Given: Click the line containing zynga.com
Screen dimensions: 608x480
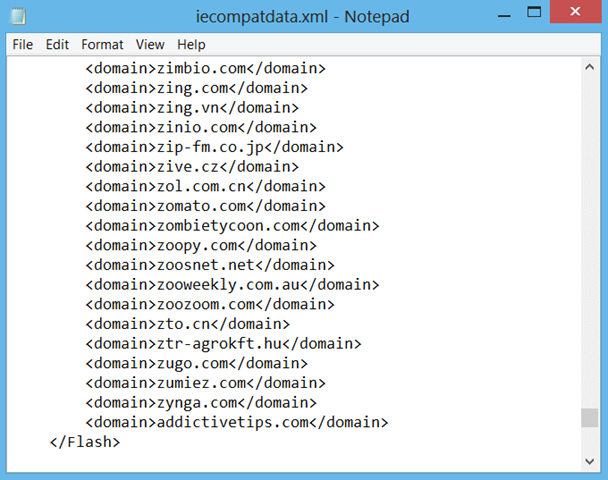Looking at the screenshot, I should [201, 403].
